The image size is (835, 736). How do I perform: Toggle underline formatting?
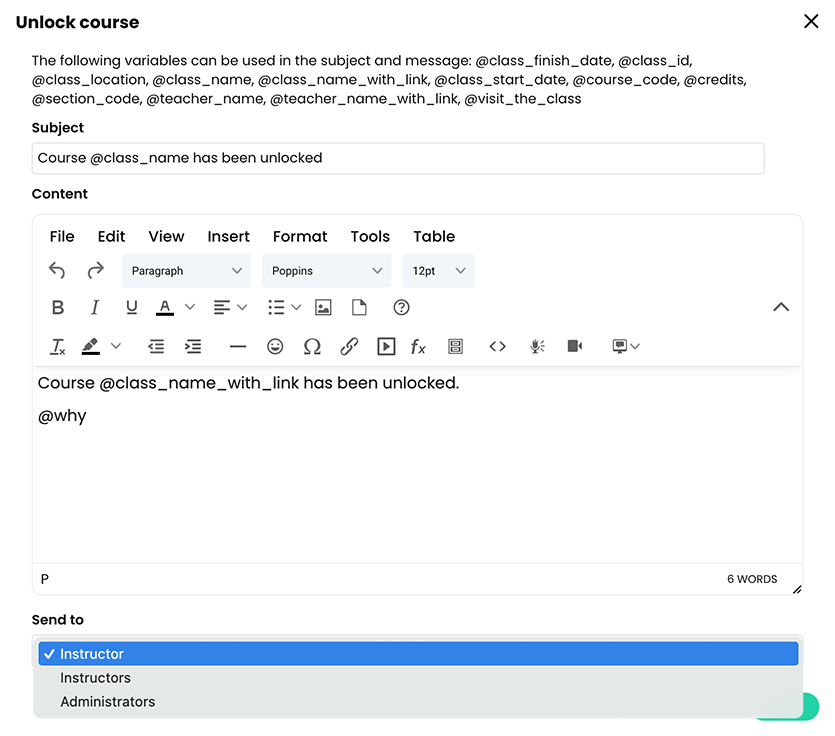[131, 307]
